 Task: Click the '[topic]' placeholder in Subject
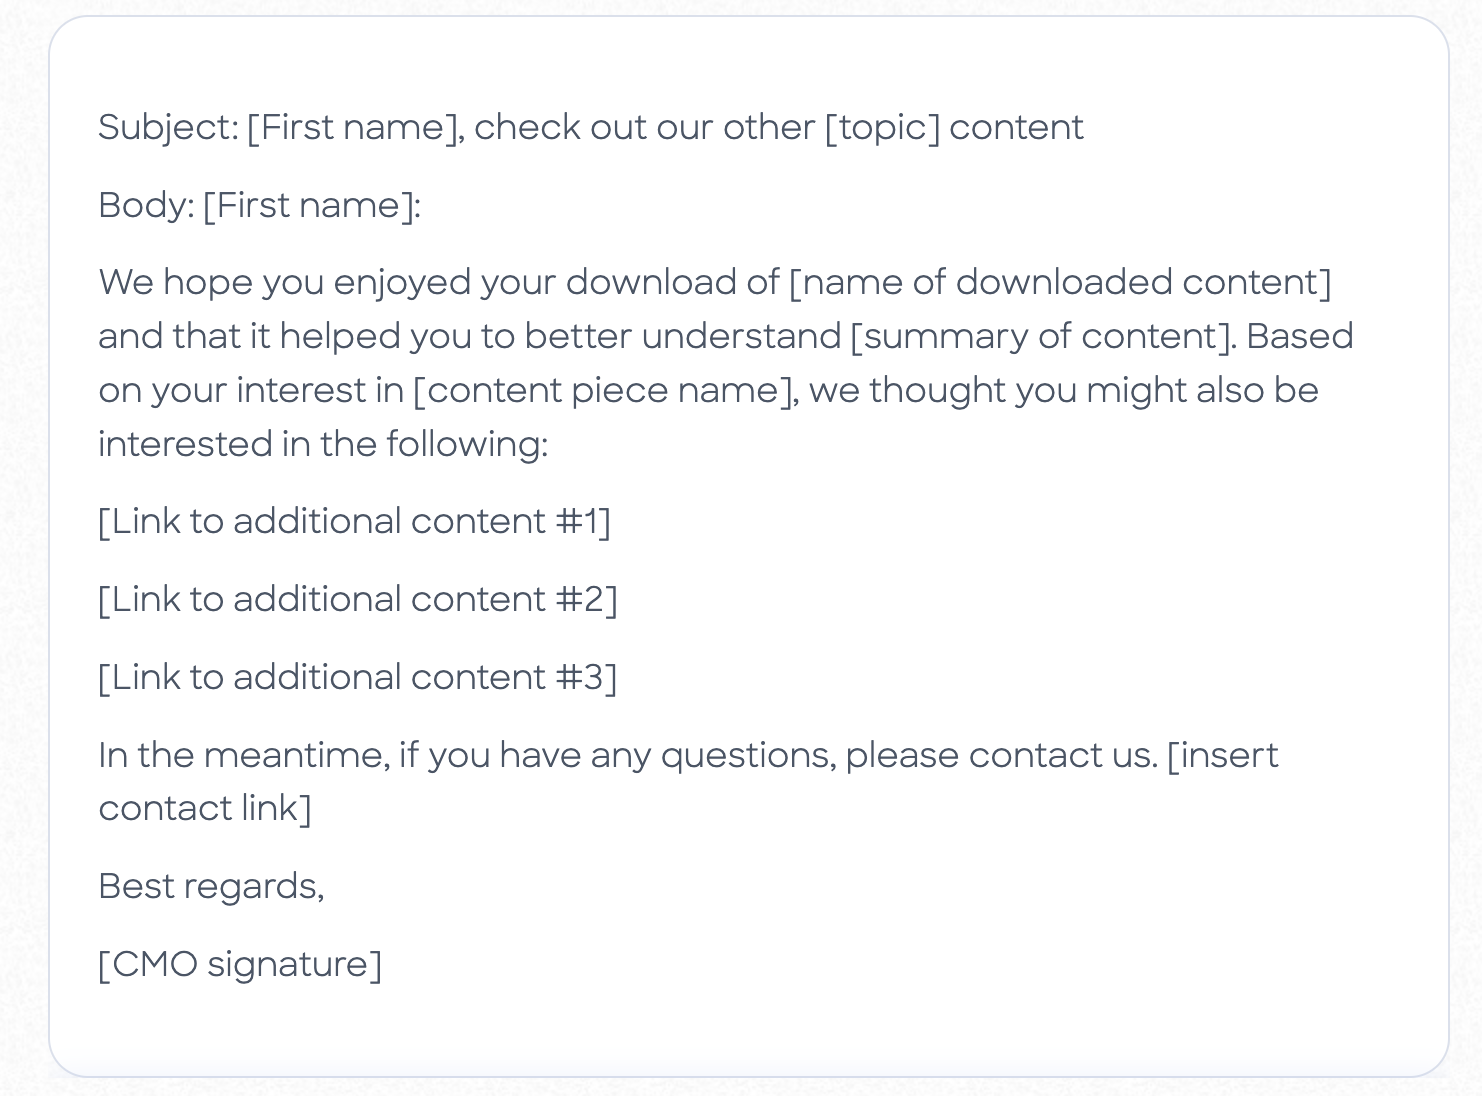coord(882,128)
